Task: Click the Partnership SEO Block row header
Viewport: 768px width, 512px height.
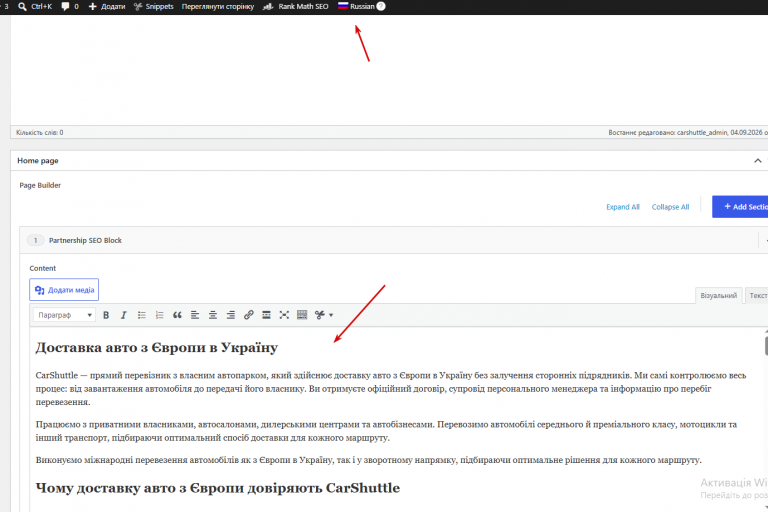Action: [x=394, y=240]
